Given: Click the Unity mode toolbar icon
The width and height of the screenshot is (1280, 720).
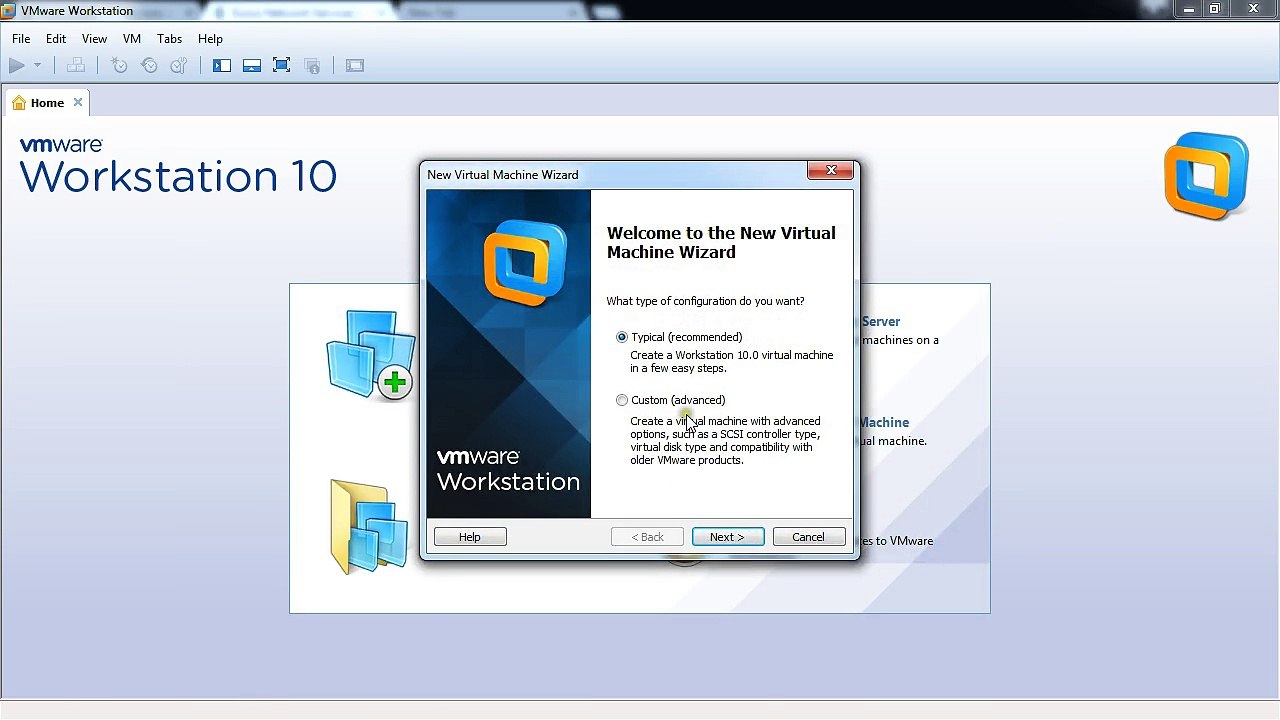Looking at the screenshot, I should [312, 66].
